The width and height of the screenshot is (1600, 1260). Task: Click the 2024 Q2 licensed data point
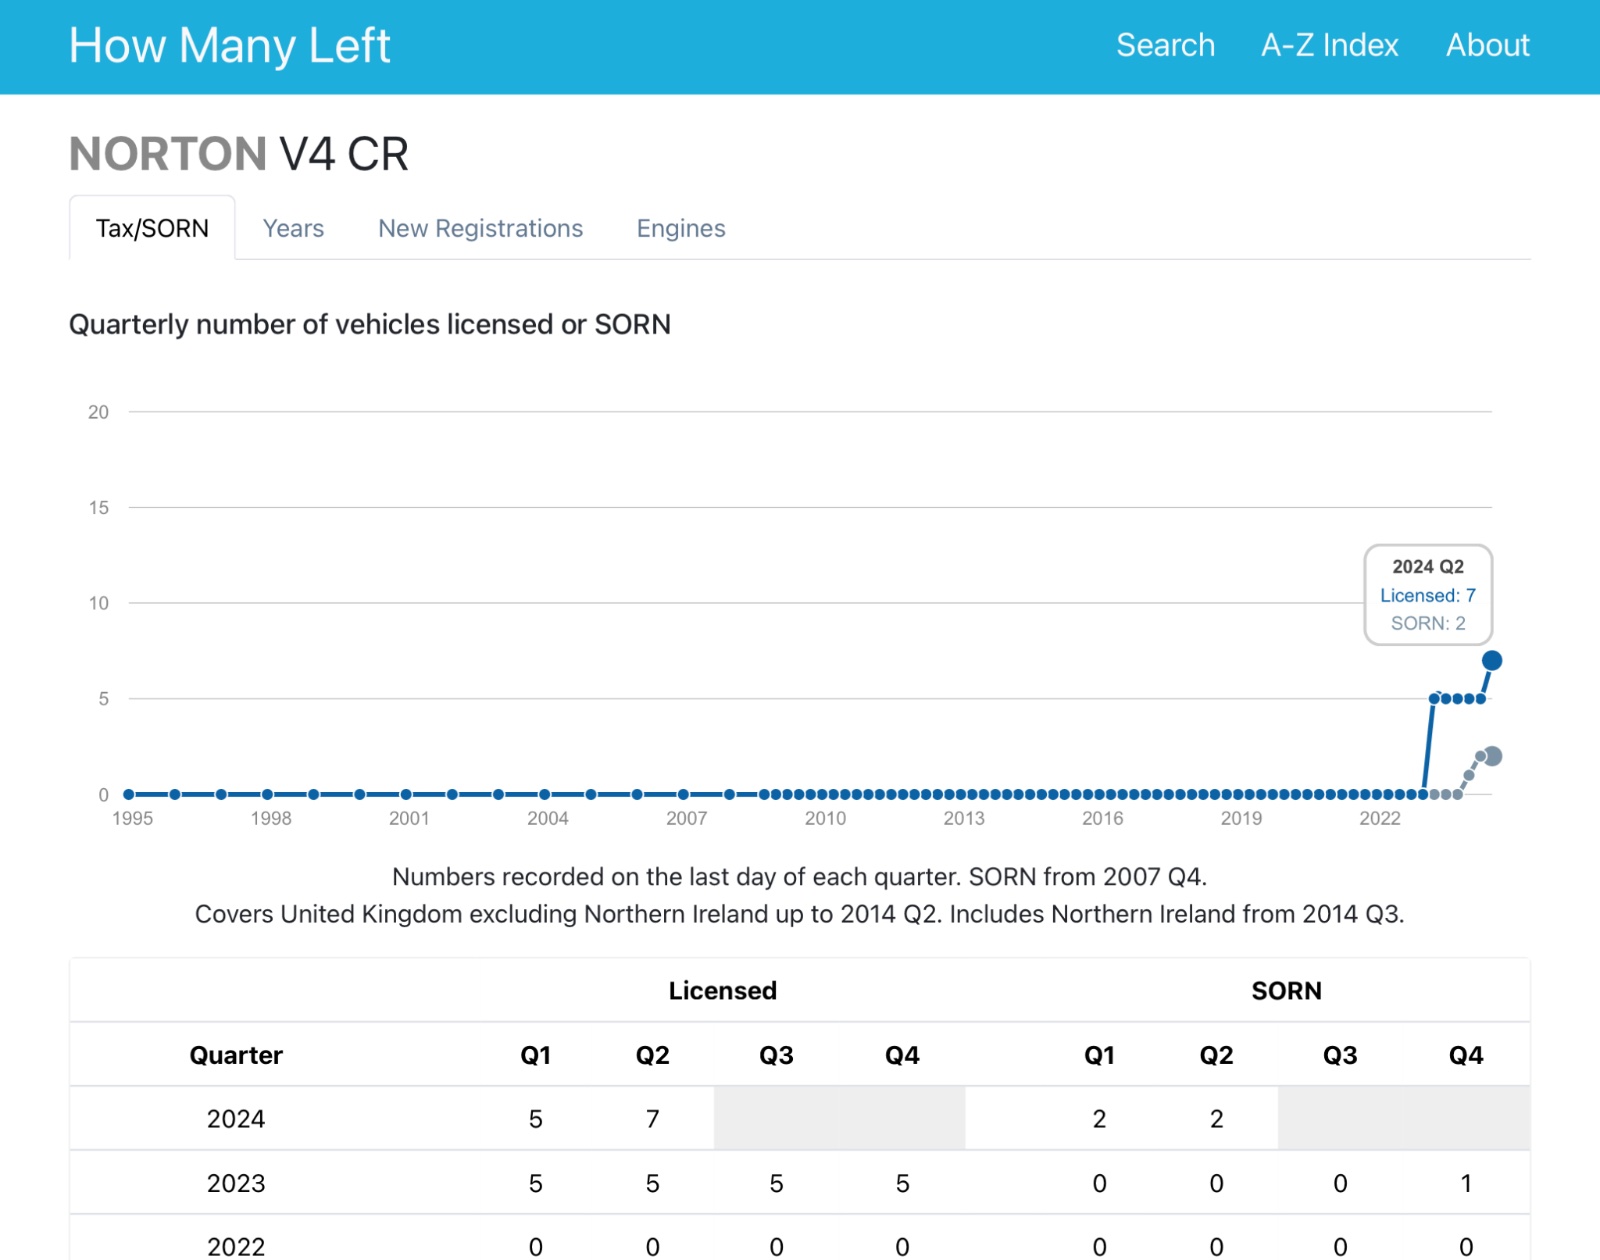pyautogui.click(x=1491, y=660)
